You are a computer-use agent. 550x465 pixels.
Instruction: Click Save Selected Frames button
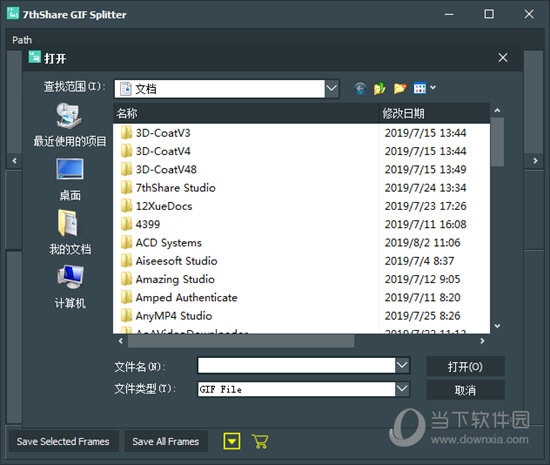tap(63, 441)
